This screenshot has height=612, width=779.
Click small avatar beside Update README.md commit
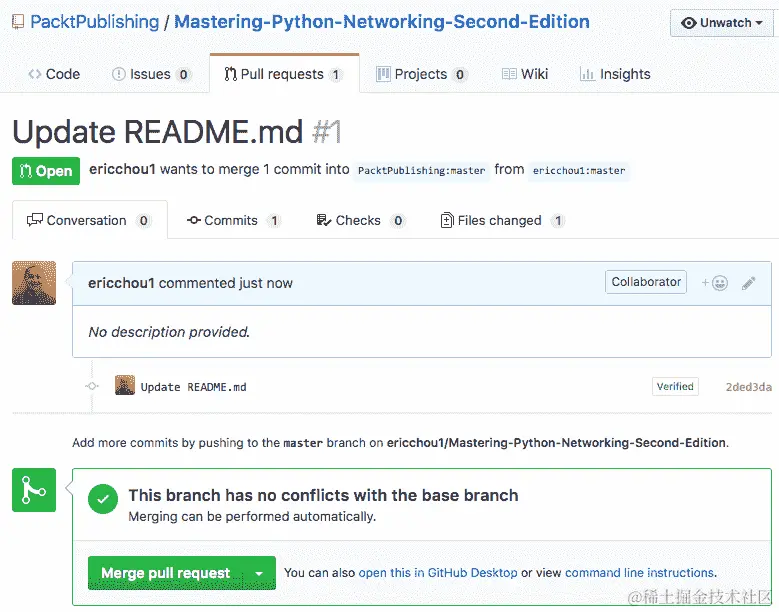[x=125, y=386]
